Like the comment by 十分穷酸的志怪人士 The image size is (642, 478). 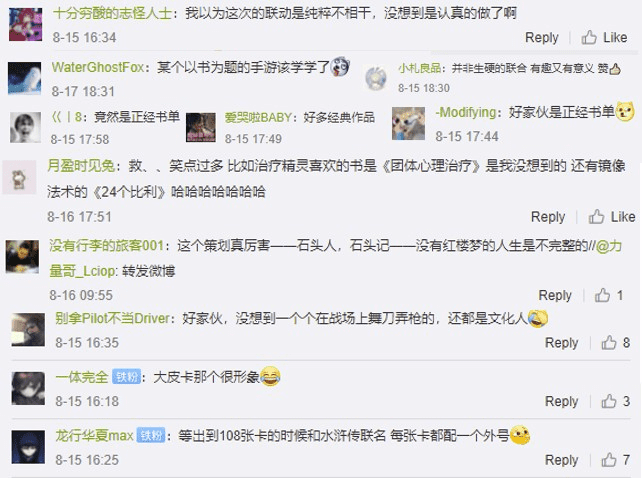click(604, 38)
